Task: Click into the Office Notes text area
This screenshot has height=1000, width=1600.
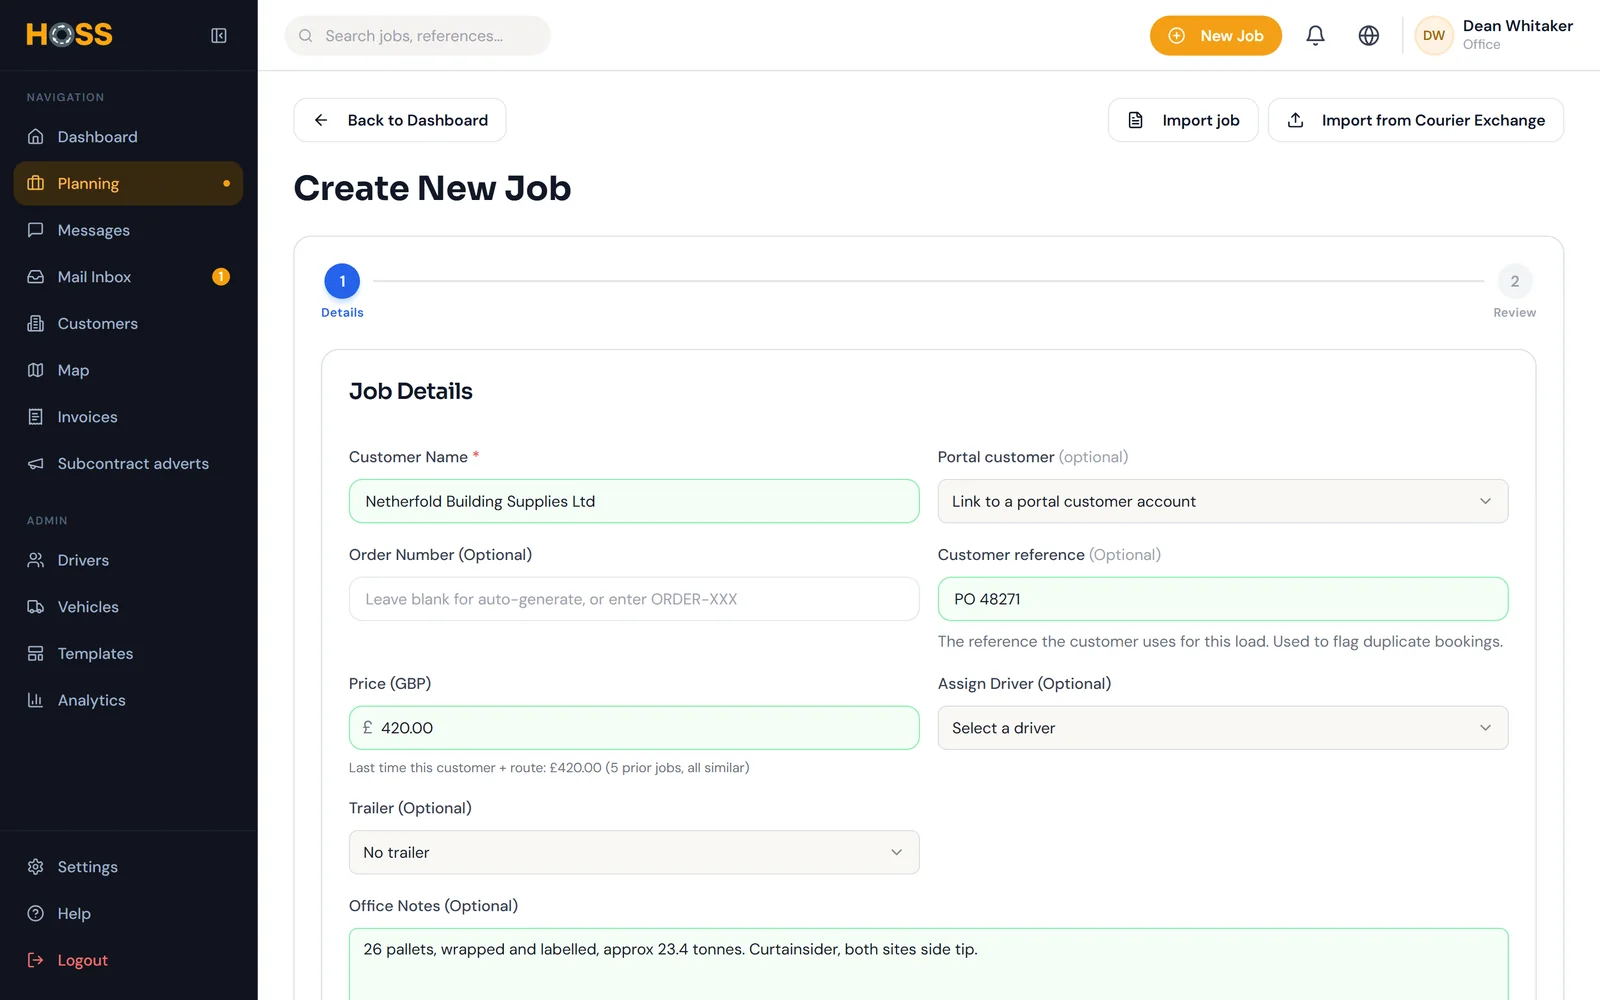Action: click(928, 965)
